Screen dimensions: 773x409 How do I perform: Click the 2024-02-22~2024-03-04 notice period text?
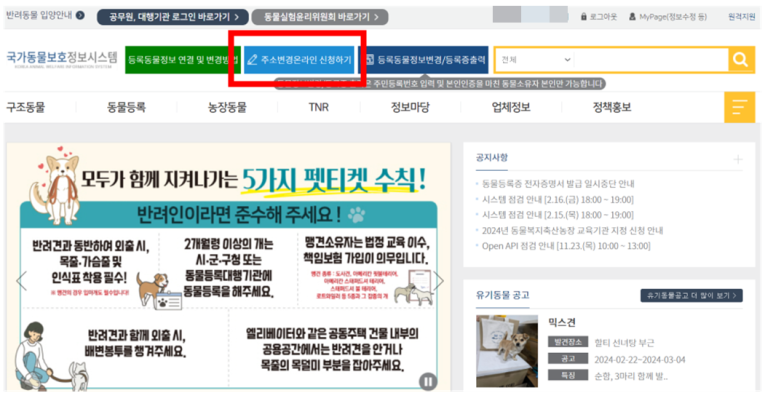pyautogui.click(x=640, y=360)
